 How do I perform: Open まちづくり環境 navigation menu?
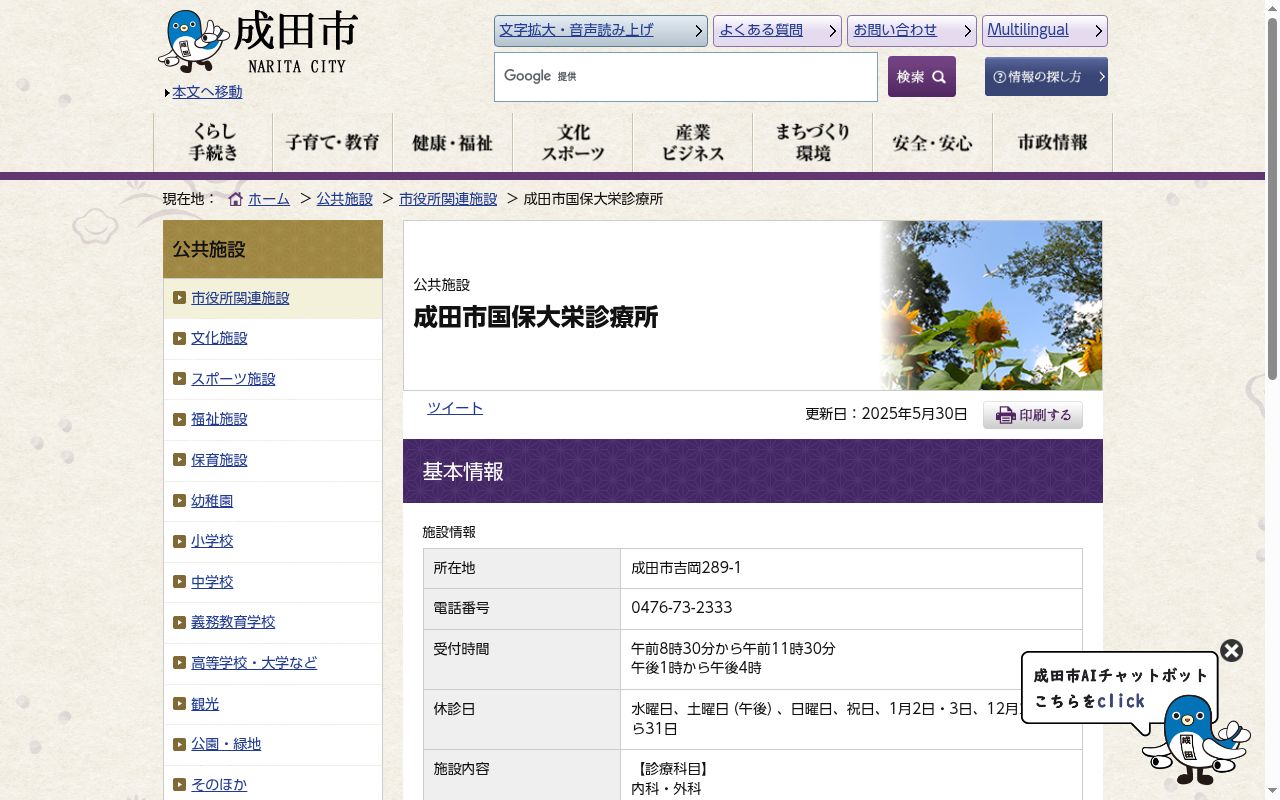coord(812,142)
